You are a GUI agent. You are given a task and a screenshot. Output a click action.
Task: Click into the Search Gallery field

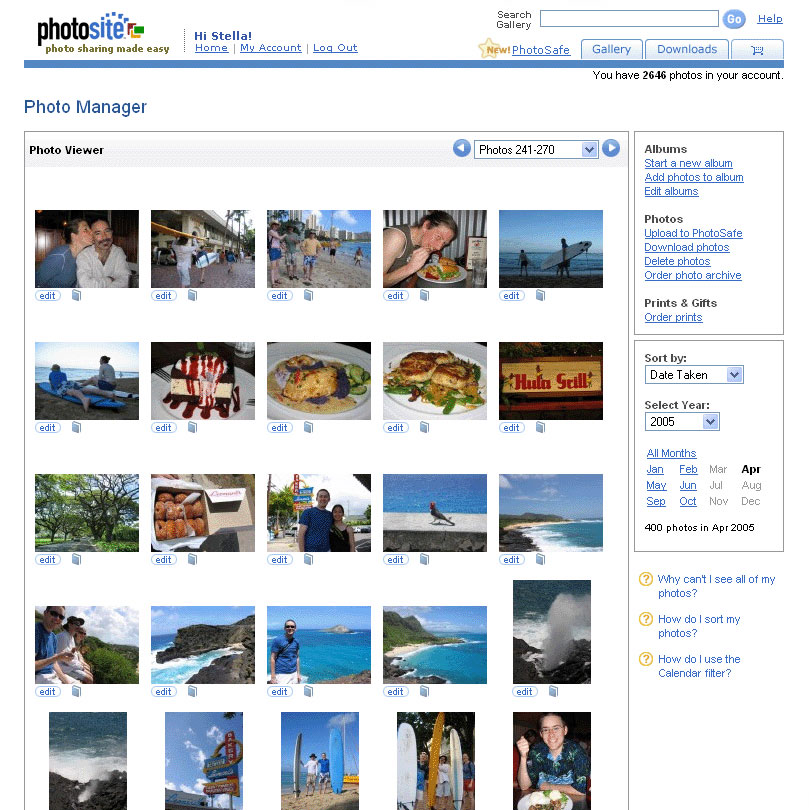(629, 19)
